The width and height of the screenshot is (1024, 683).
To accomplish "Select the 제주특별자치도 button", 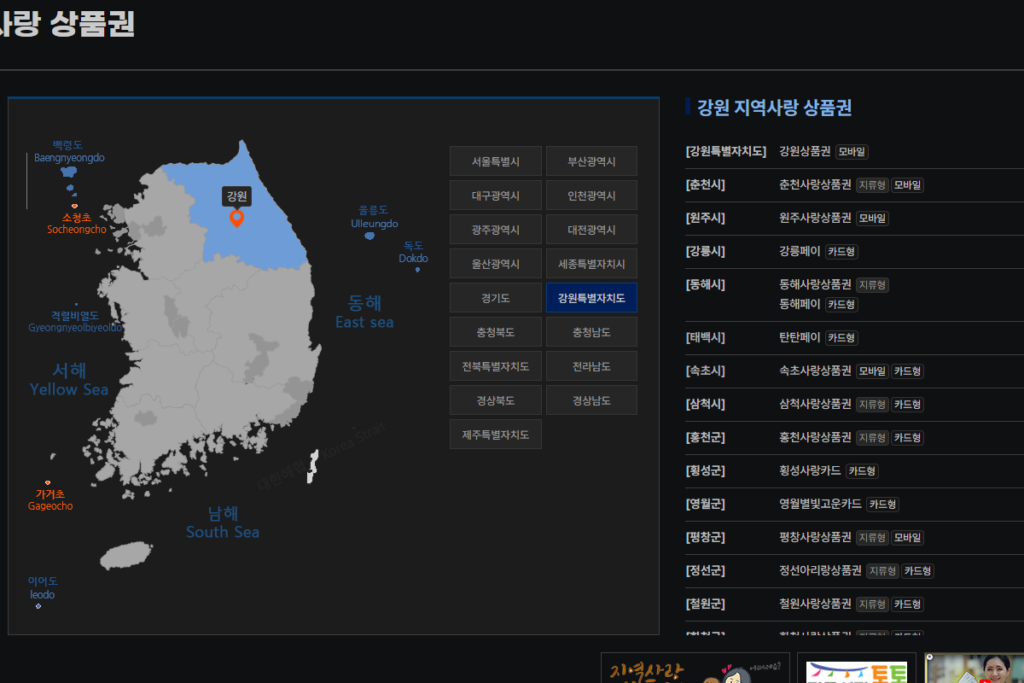I will [495, 434].
